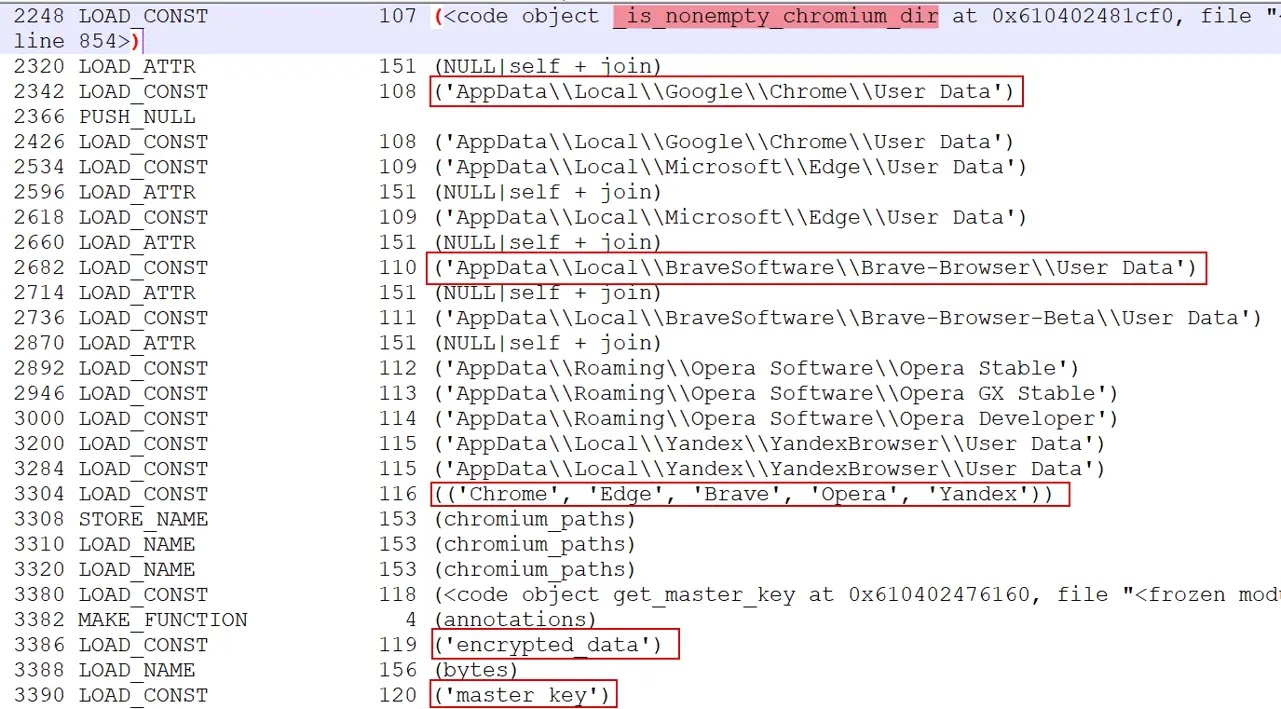Image resolution: width=1281 pixels, height=709 pixels.
Task: Click the Edge User Data string on row 2534
Action: tap(731, 166)
